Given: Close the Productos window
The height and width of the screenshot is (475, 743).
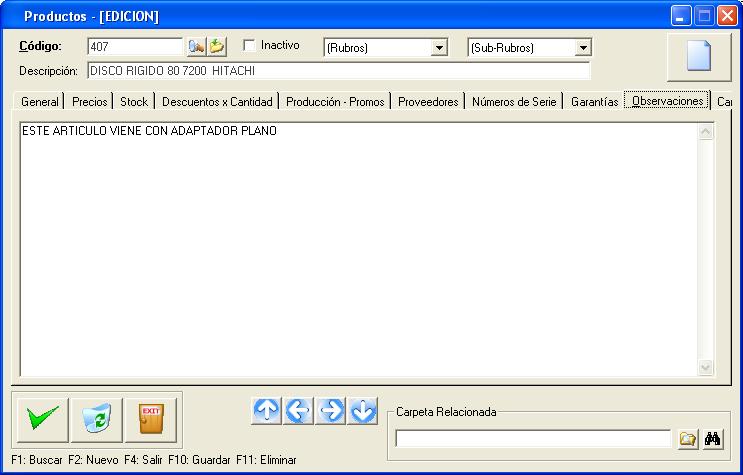Looking at the screenshot, I should click(727, 17).
